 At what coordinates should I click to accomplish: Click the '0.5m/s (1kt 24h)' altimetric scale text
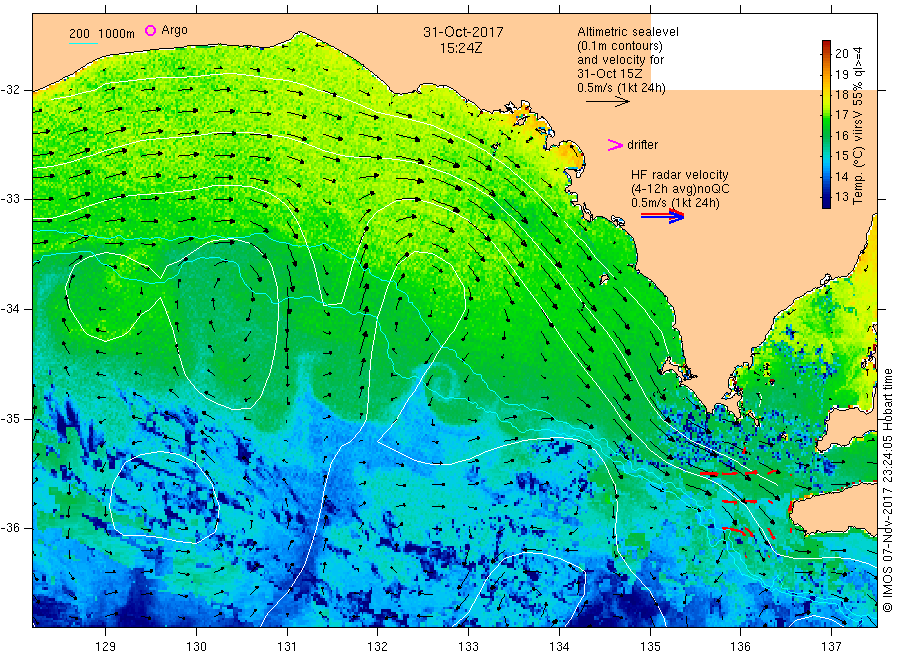pyautogui.click(x=621, y=88)
